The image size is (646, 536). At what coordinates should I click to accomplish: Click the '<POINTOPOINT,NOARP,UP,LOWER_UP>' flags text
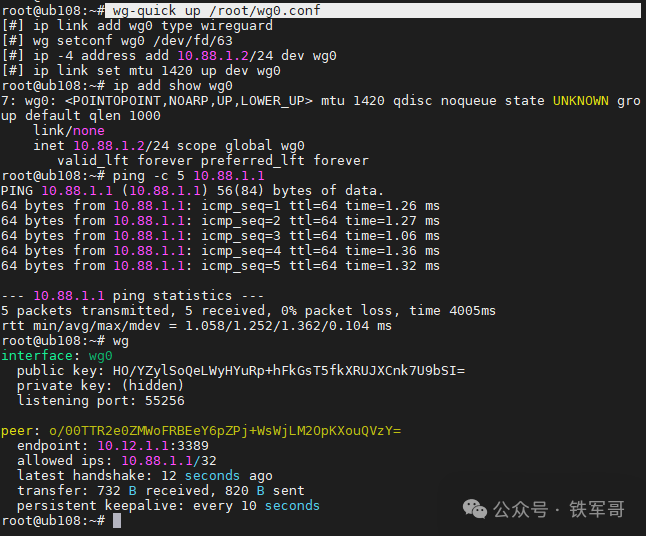tap(189, 101)
